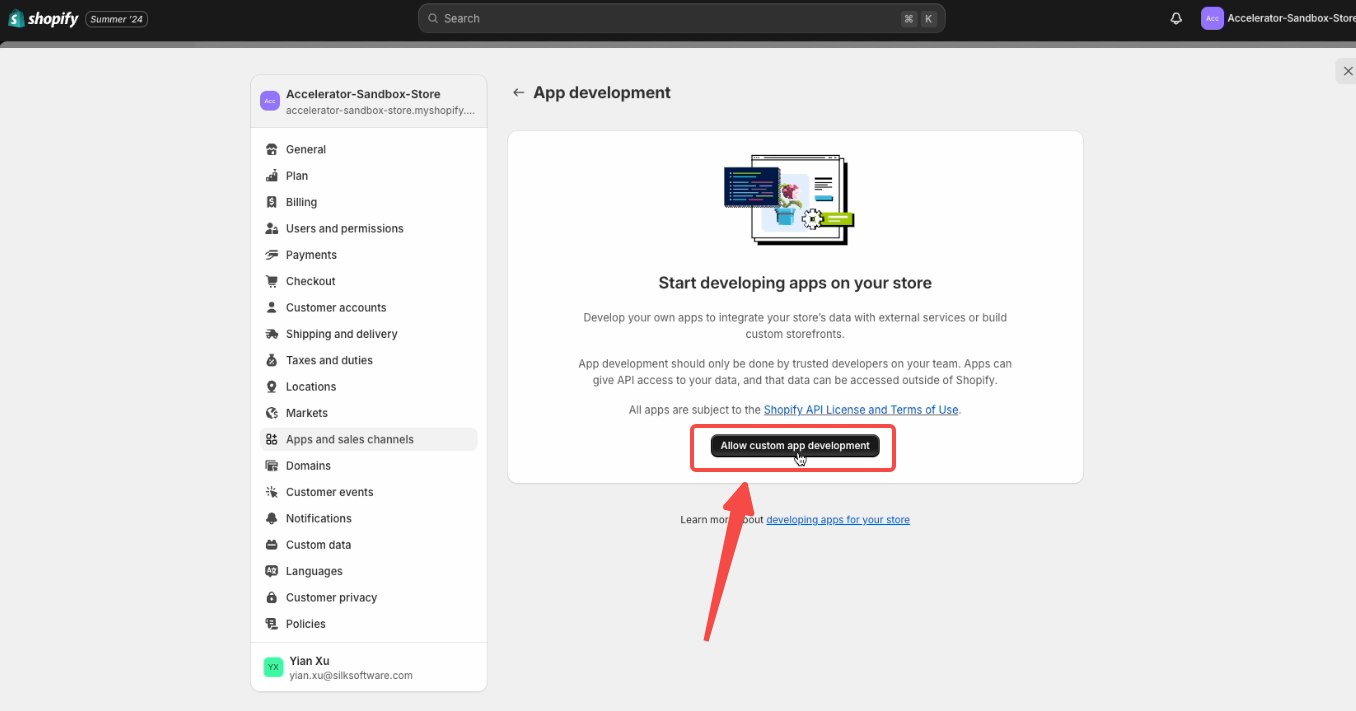Viewport: 1356px width, 711px height.
Task: Open Markets settings
Action: [369, 413]
